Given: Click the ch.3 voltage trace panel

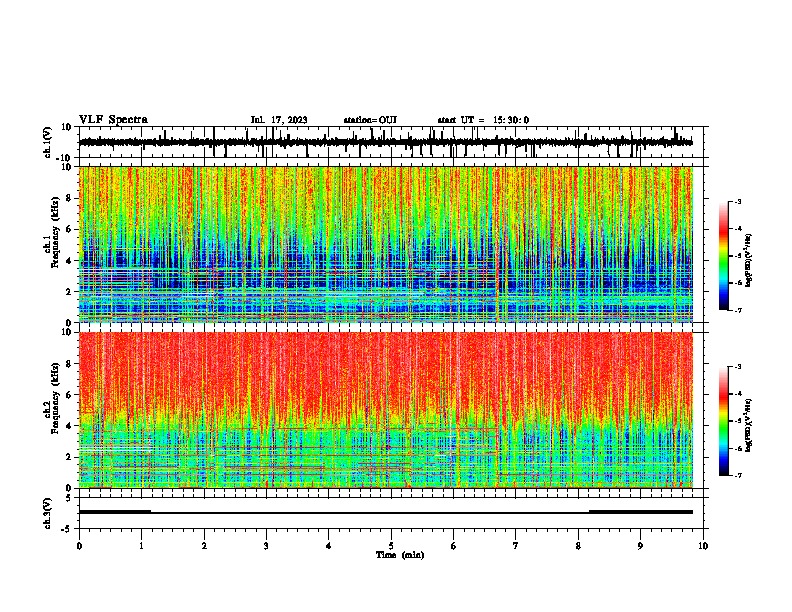Looking at the screenshot, I should pyautogui.click(x=393, y=513).
